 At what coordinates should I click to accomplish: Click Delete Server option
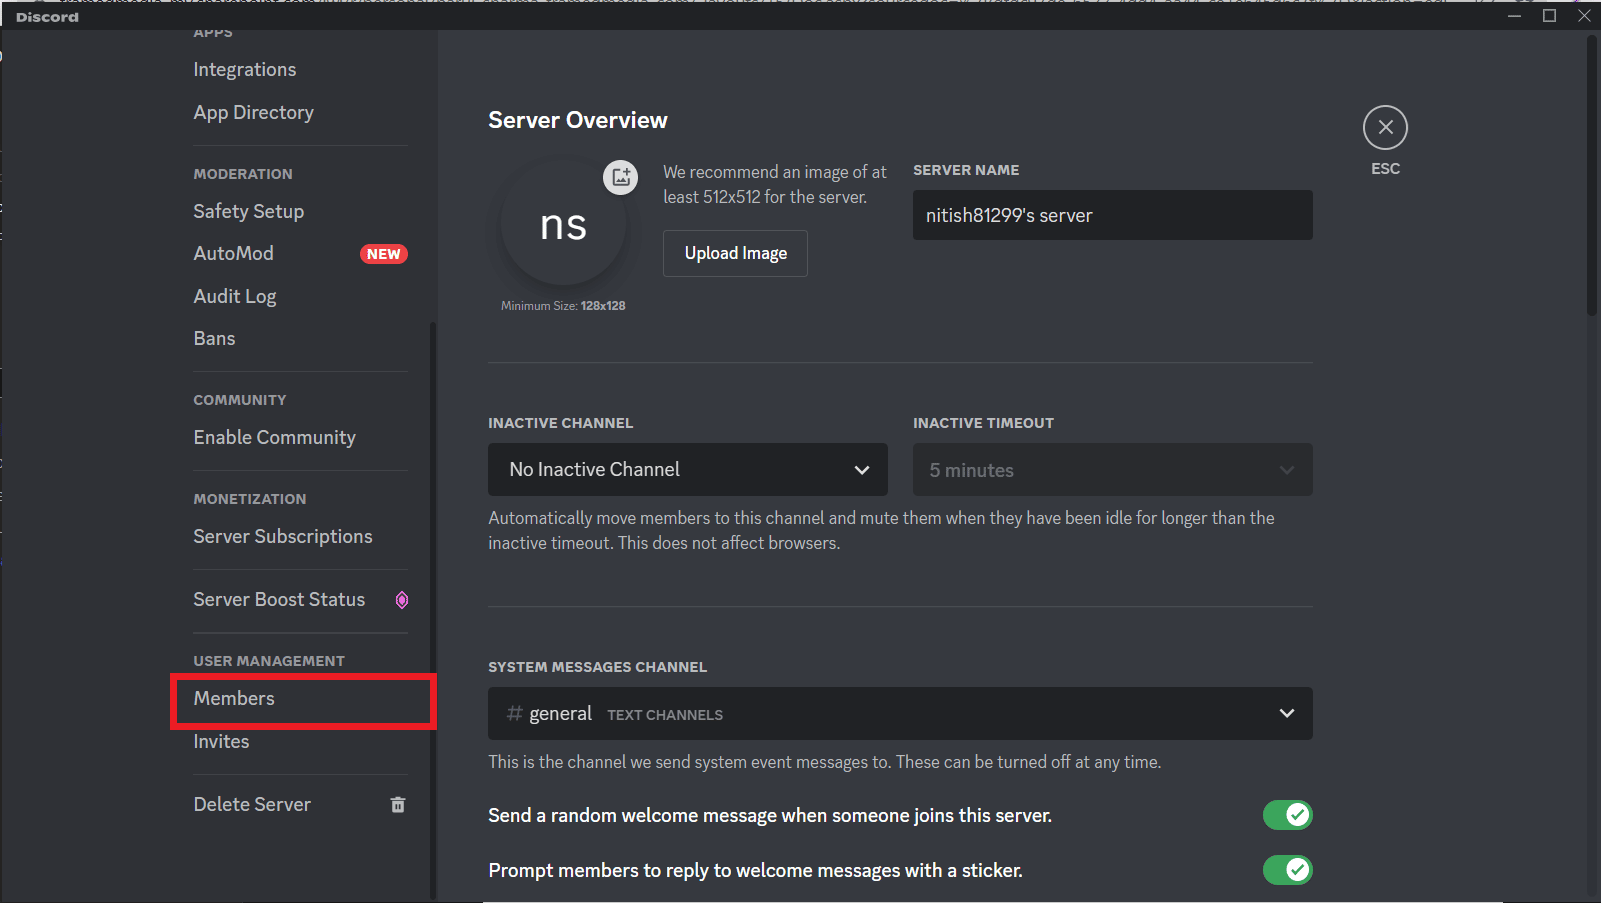point(252,804)
